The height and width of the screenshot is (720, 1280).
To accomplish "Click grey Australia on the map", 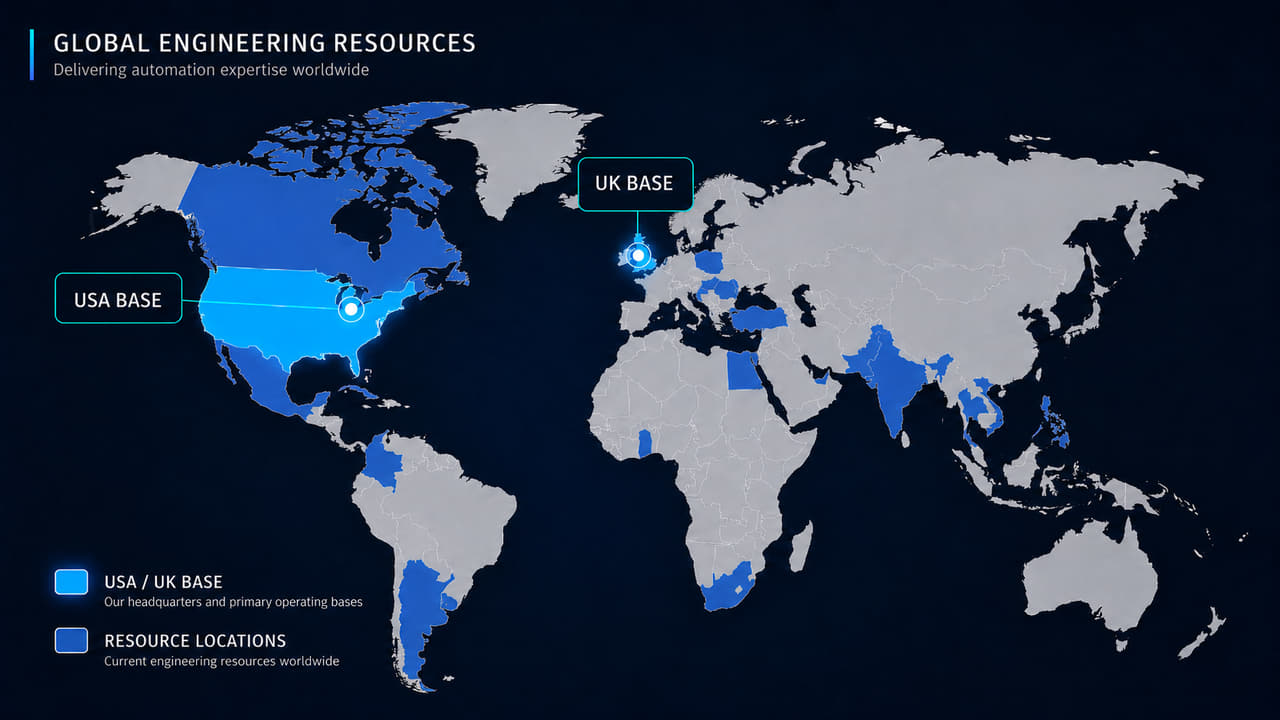I will [x=1092, y=578].
